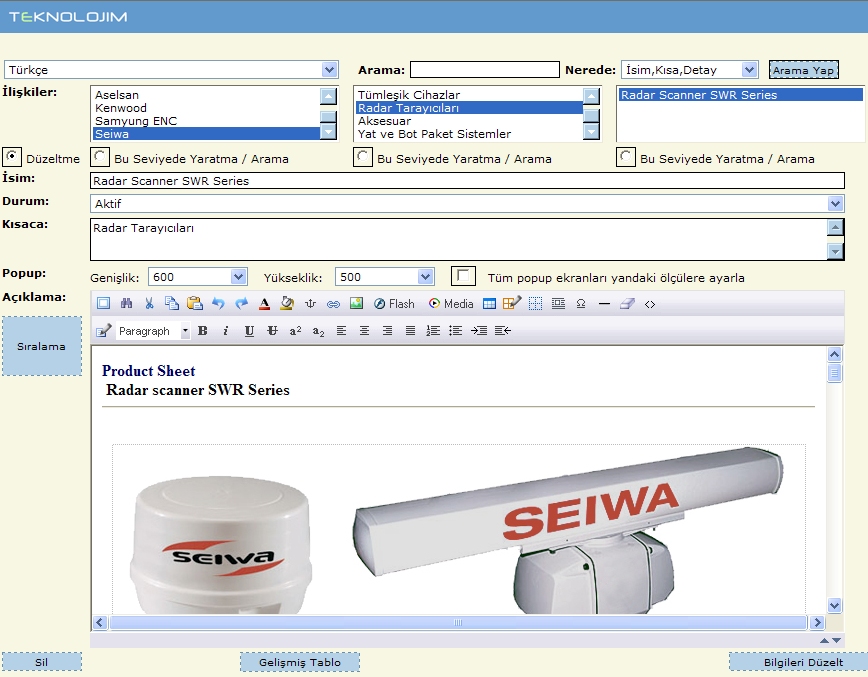Insert a table into the editor
This screenshot has width=868, height=677.
[489, 303]
